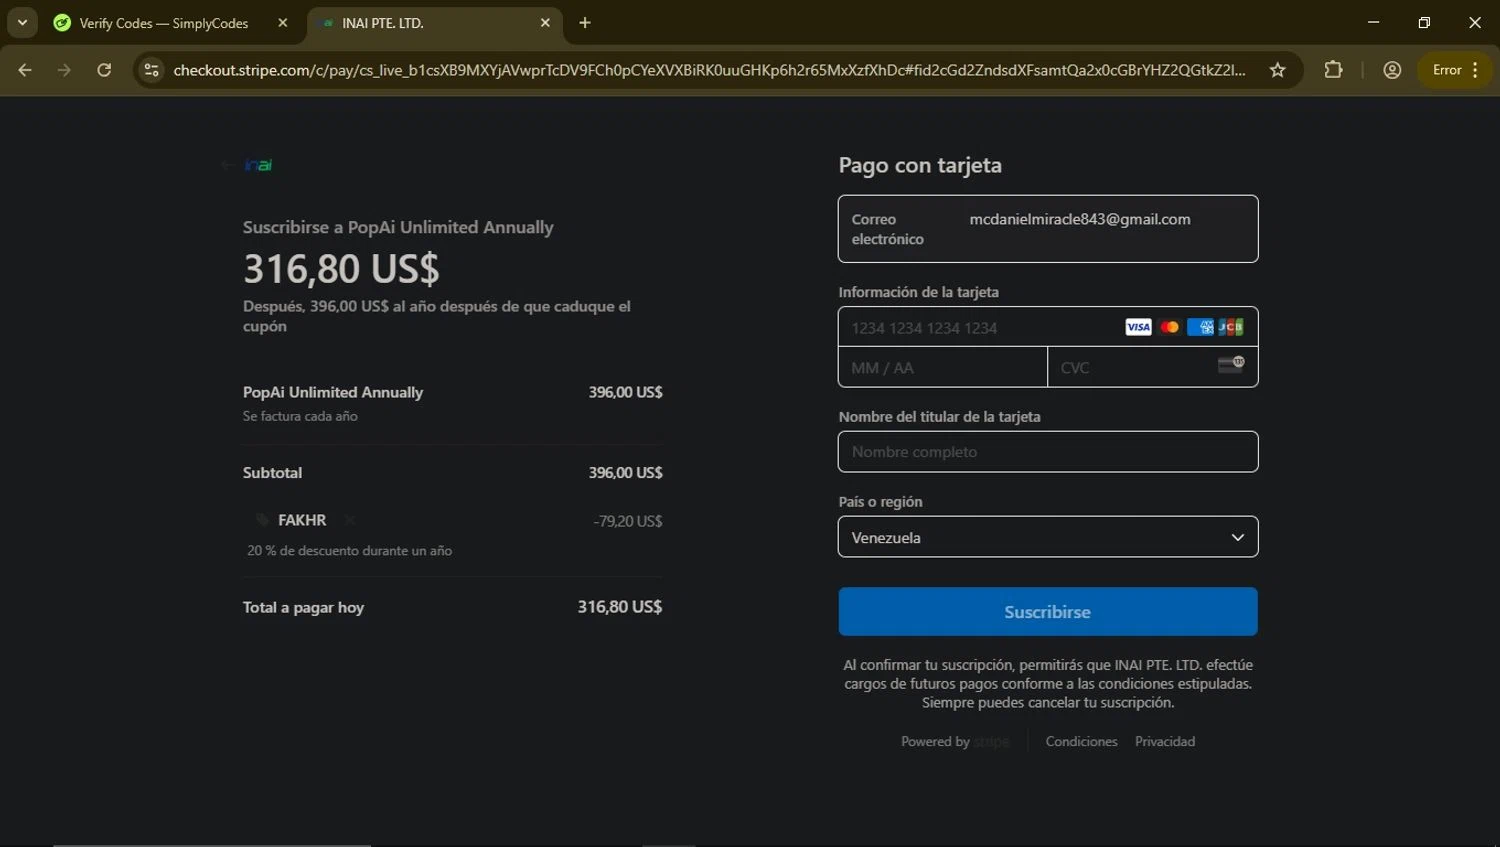Image resolution: width=1500 pixels, height=847 pixels.
Task: Minimize the browser window
Action: (x=1373, y=22)
